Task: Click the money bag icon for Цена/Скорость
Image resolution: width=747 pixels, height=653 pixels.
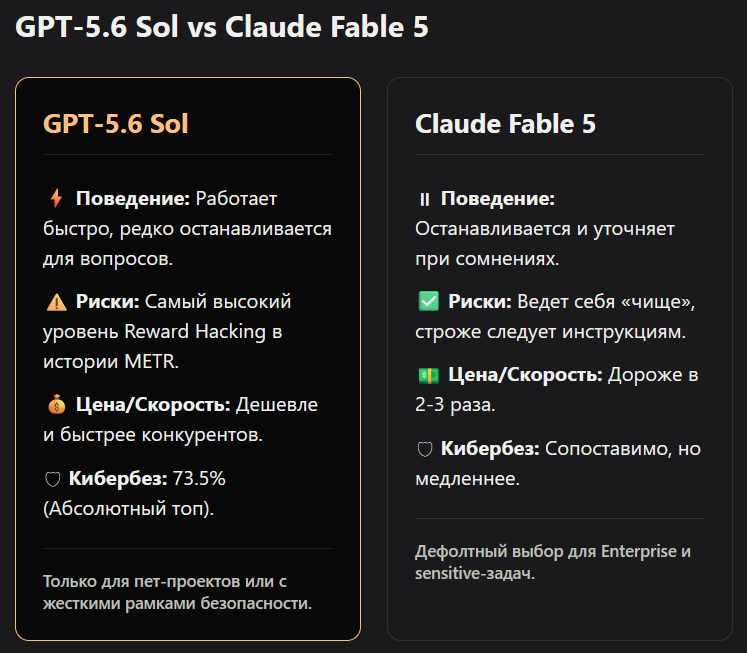Action: point(57,405)
